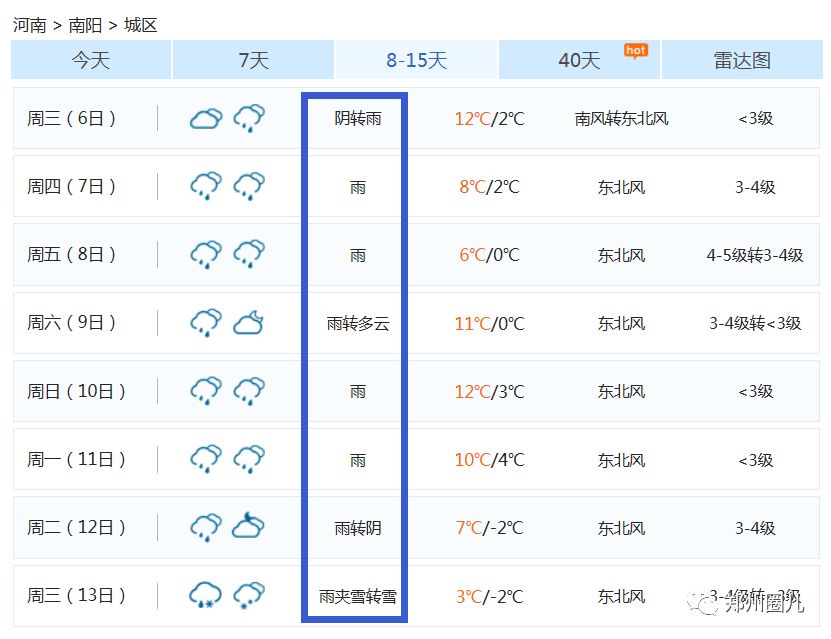Click the night overcast icon for 周二 12日
Viewport: 831px width, 639px height.
[248, 527]
